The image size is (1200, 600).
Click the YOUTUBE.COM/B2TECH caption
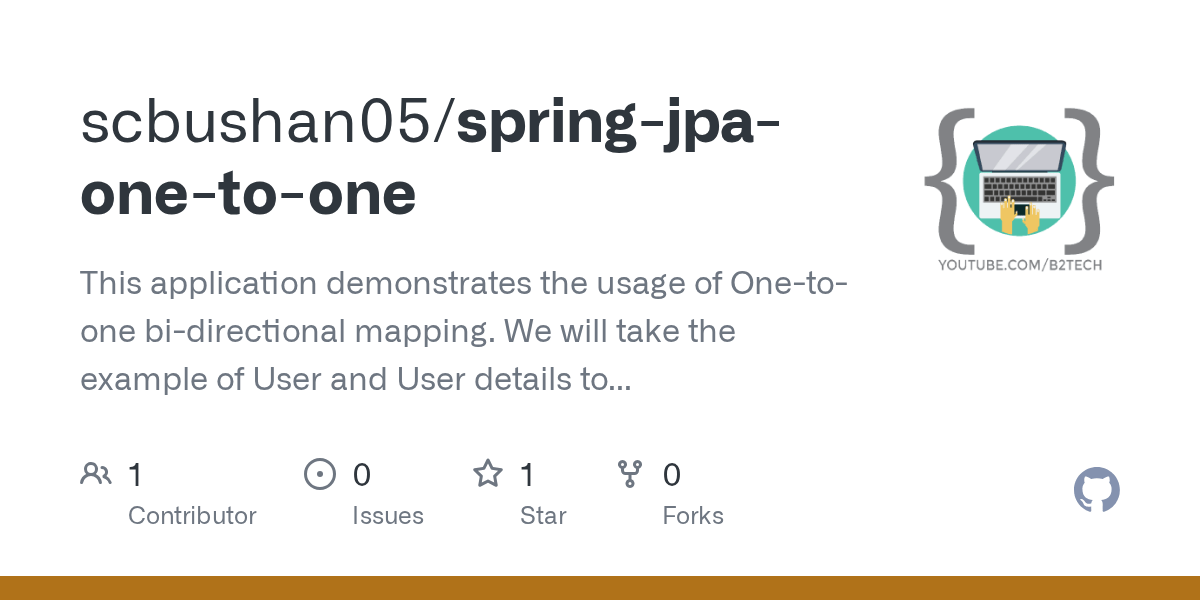(1019, 265)
